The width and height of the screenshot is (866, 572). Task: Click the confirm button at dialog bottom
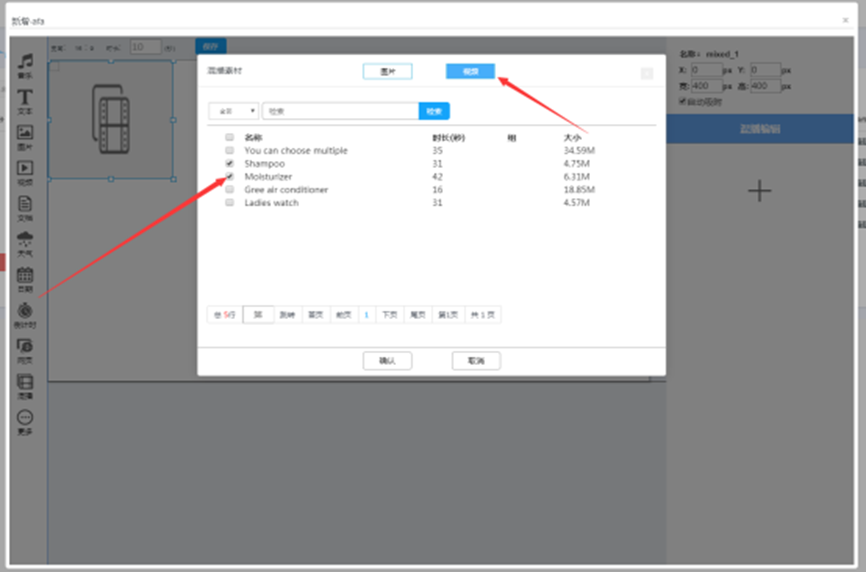click(x=387, y=361)
